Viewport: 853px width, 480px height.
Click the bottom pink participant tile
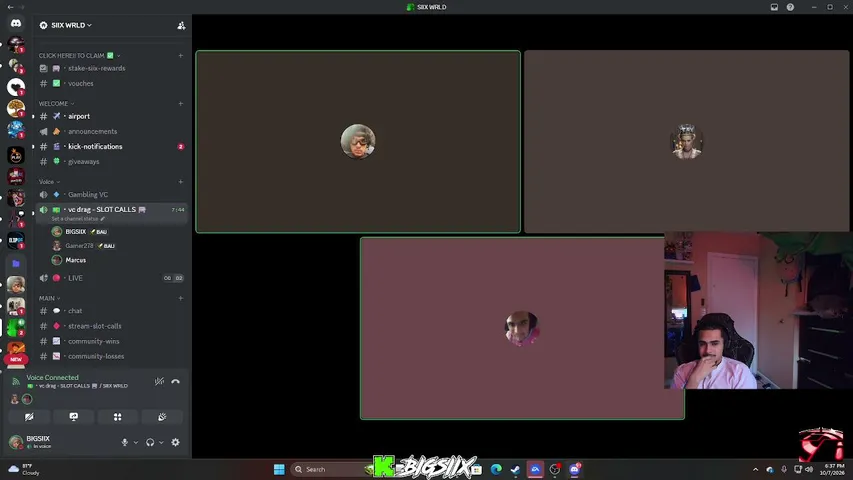pyautogui.click(x=522, y=328)
